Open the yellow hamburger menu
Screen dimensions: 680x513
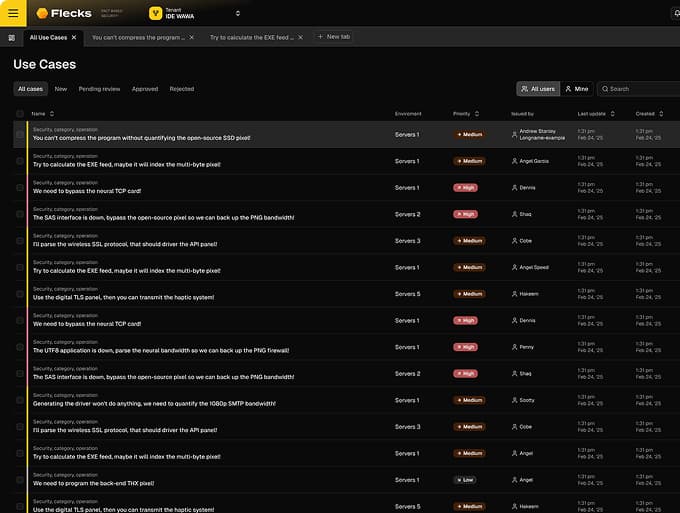pyautogui.click(x=13, y=14)
